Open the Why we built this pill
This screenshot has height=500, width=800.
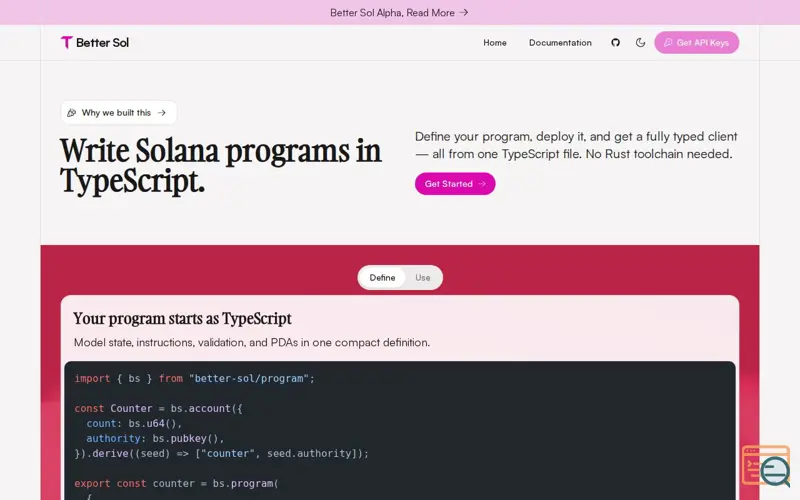point(119,112)
